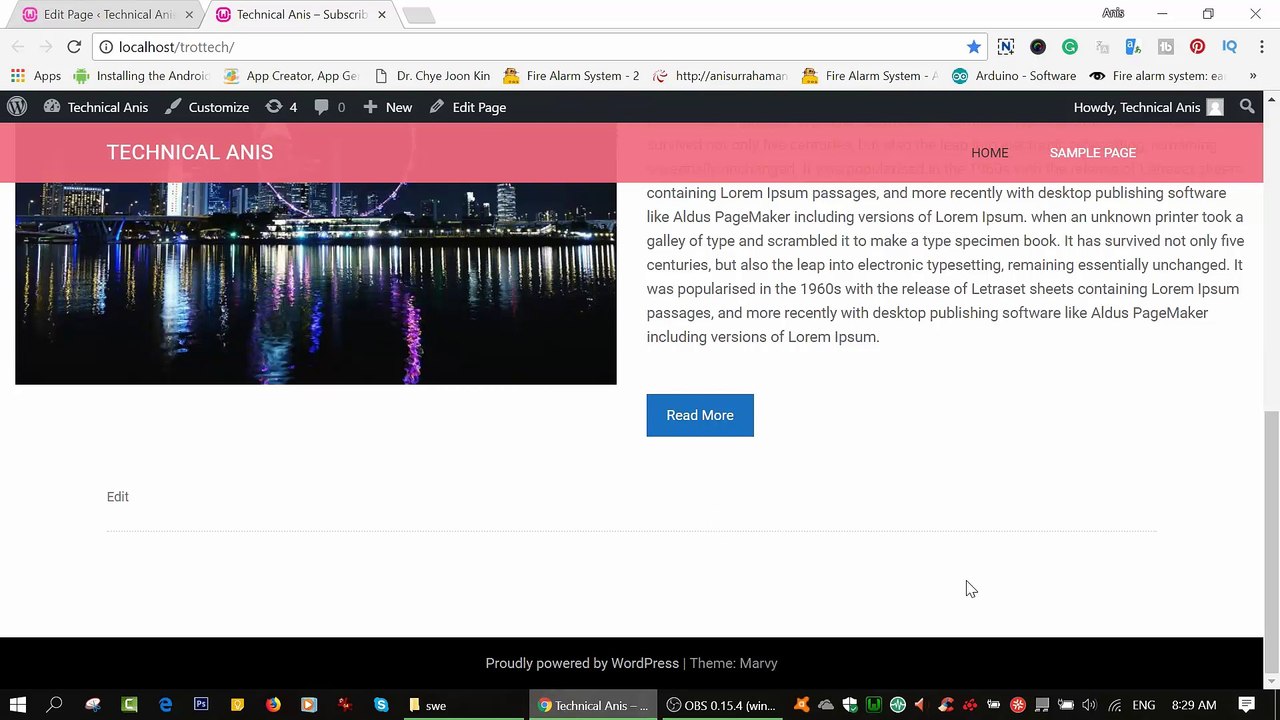The width and height of the screenshot is (1280, 720).
Task: Click Chrome Technical Anis taskbar button
Action: 593,705
